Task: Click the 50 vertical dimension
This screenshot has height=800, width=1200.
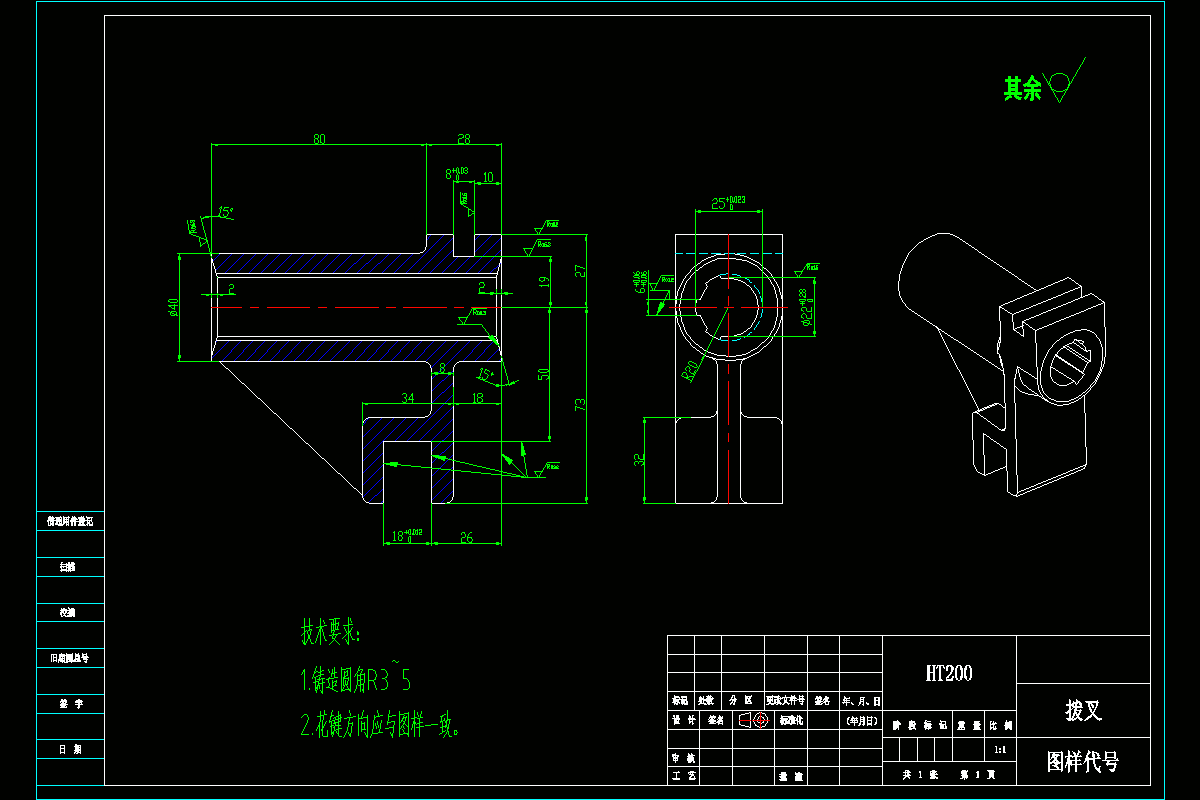Action: click(x=544, y=375)
